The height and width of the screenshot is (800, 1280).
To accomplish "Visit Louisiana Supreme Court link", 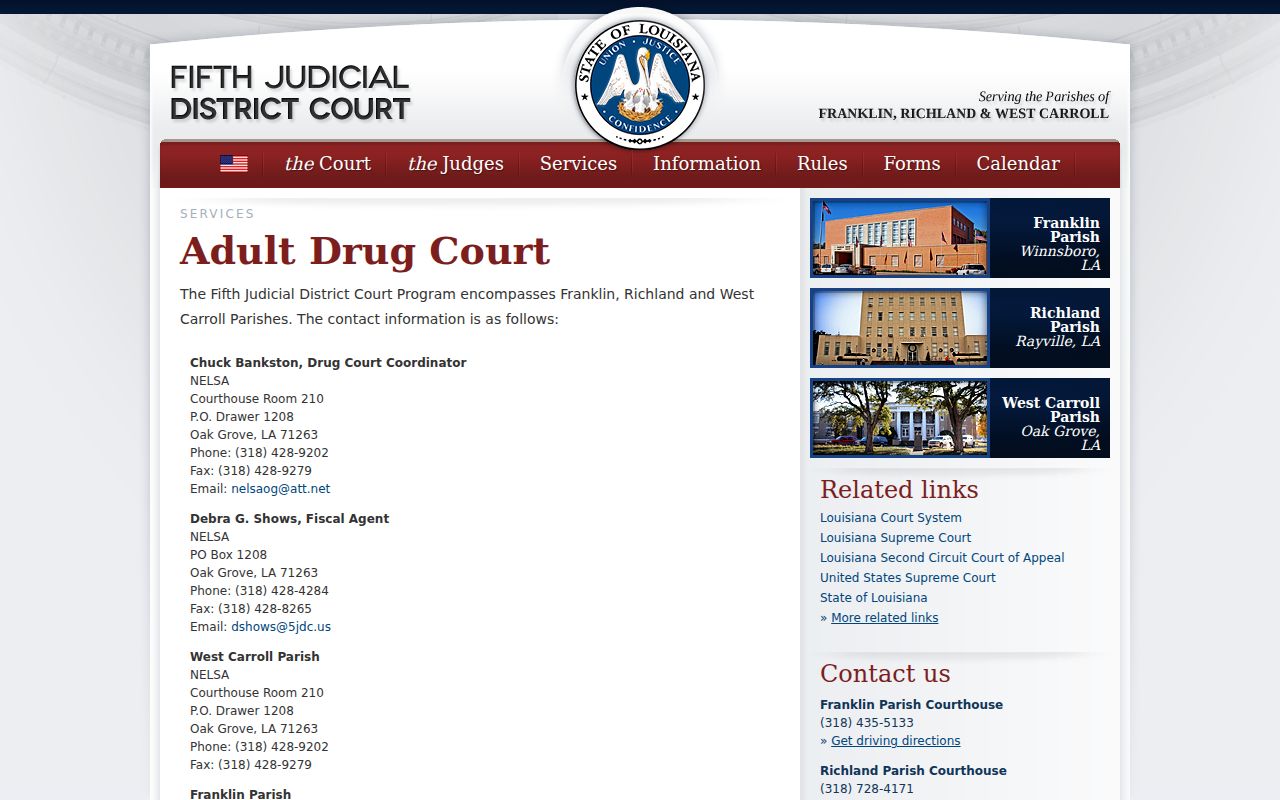I will coord(896,538).
